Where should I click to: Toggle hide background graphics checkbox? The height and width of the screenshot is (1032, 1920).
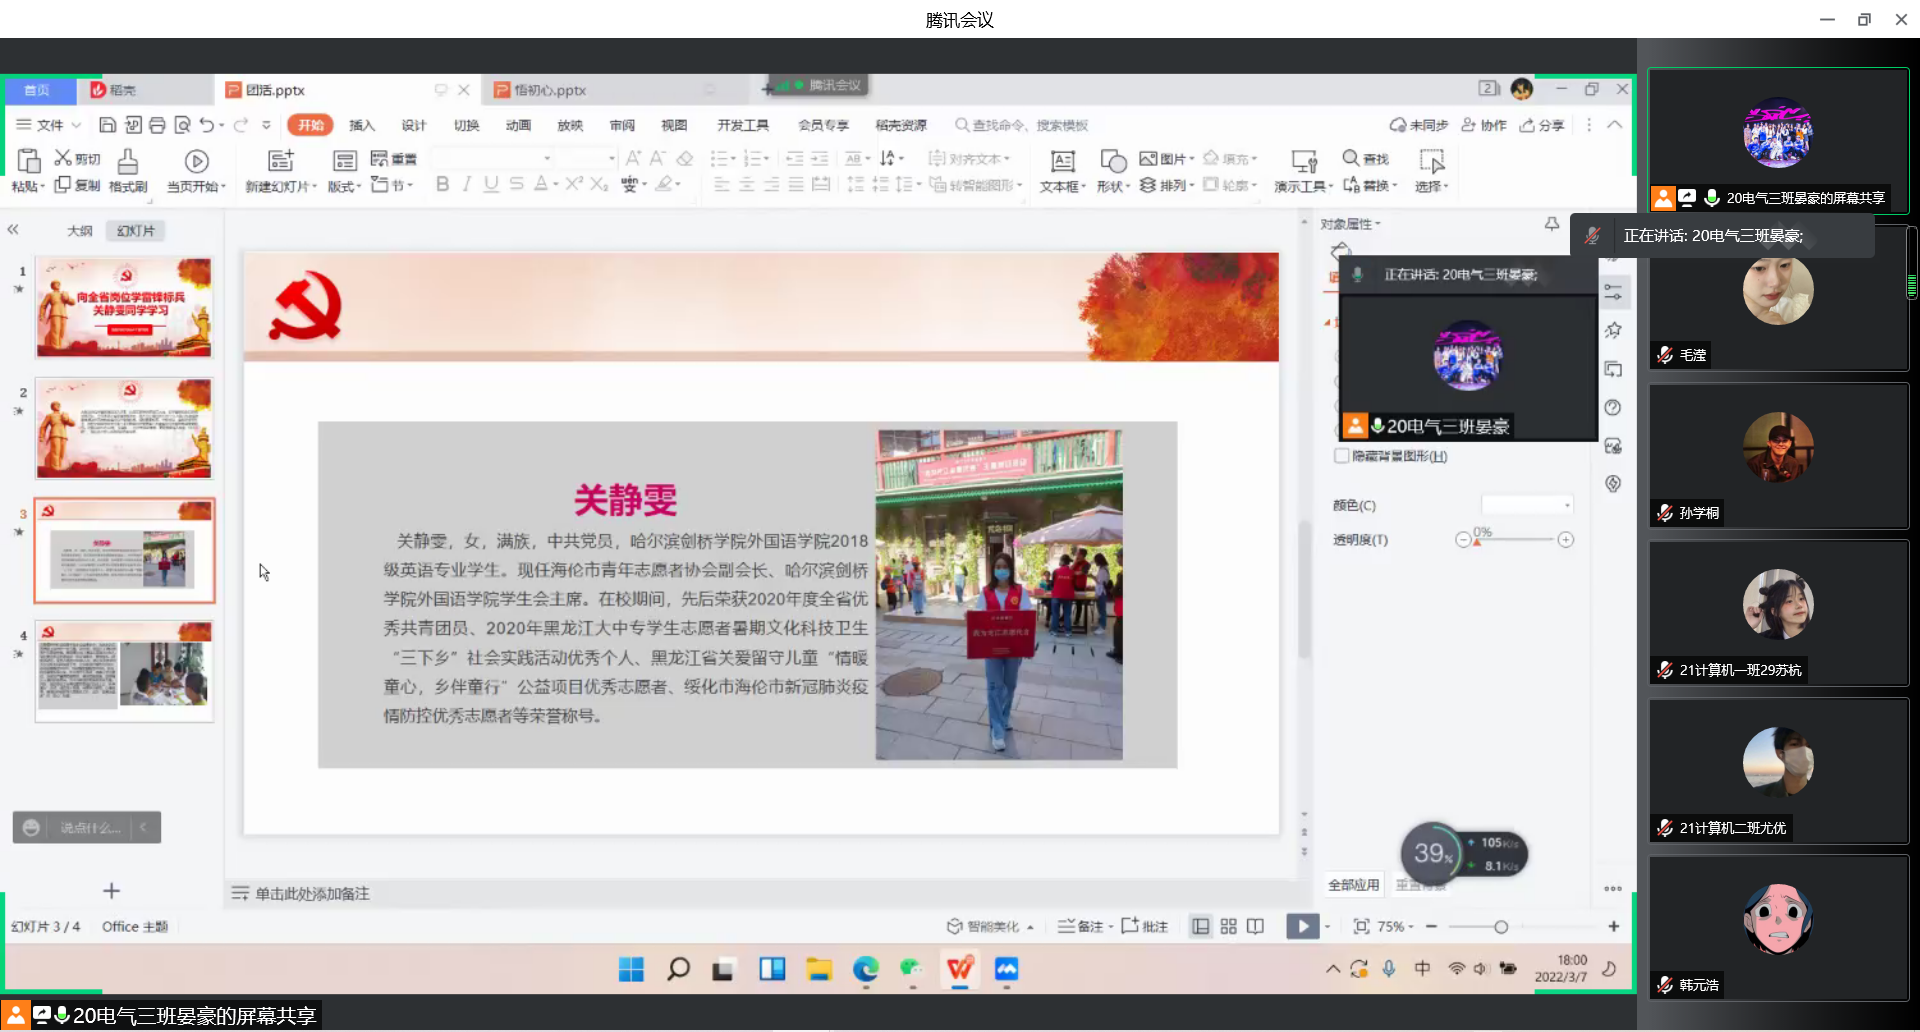(1342, 456)
